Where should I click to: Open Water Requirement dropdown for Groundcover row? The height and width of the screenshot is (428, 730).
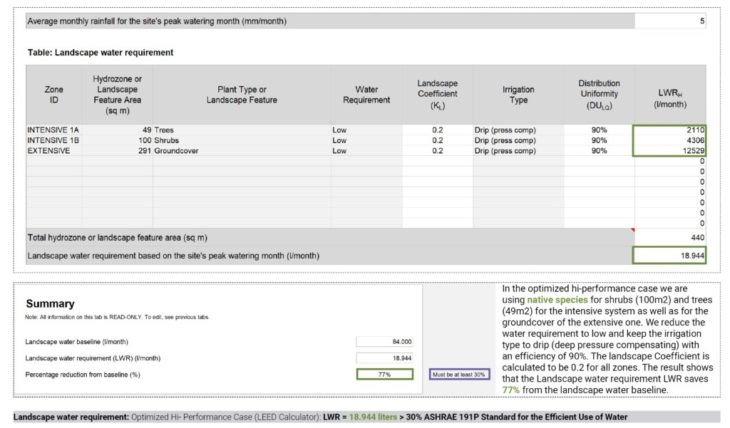tap(366, 152)
